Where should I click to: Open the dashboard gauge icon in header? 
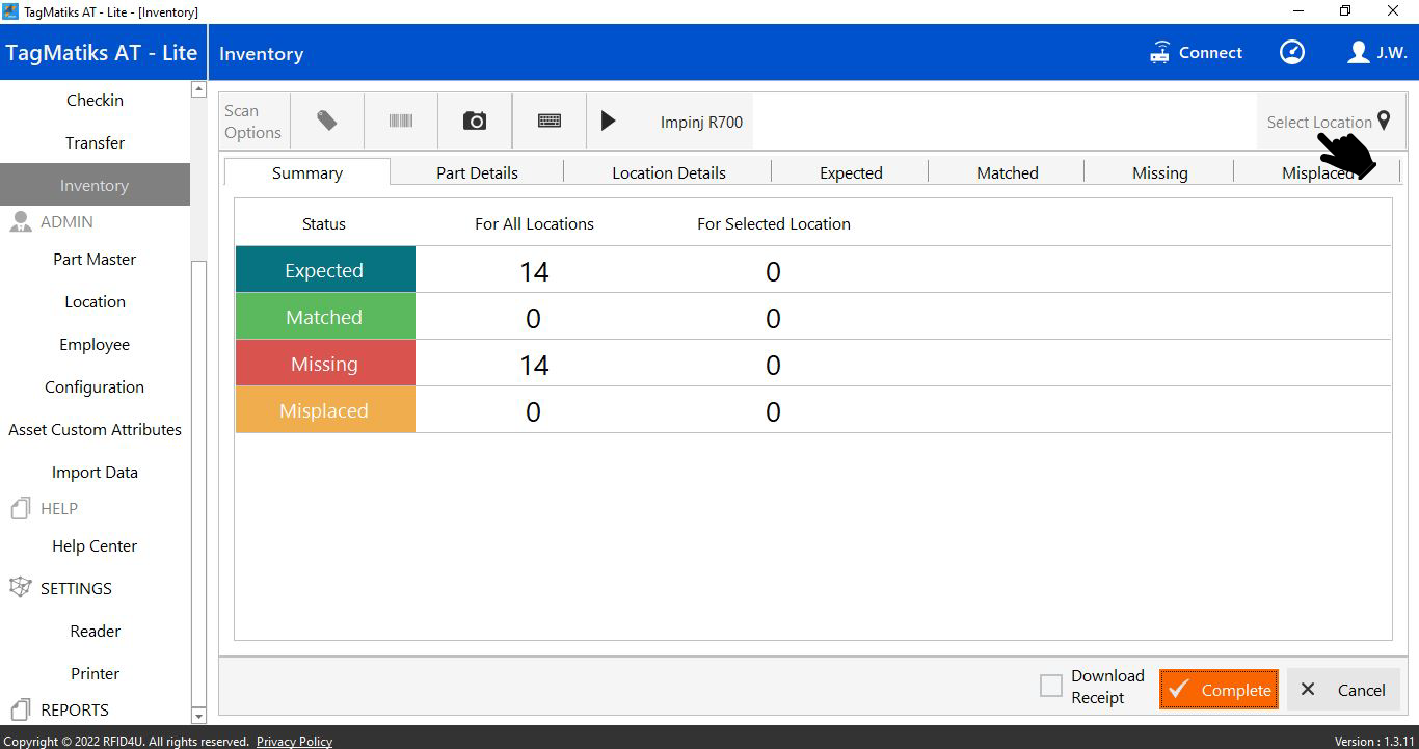(x=1292, y=53)
